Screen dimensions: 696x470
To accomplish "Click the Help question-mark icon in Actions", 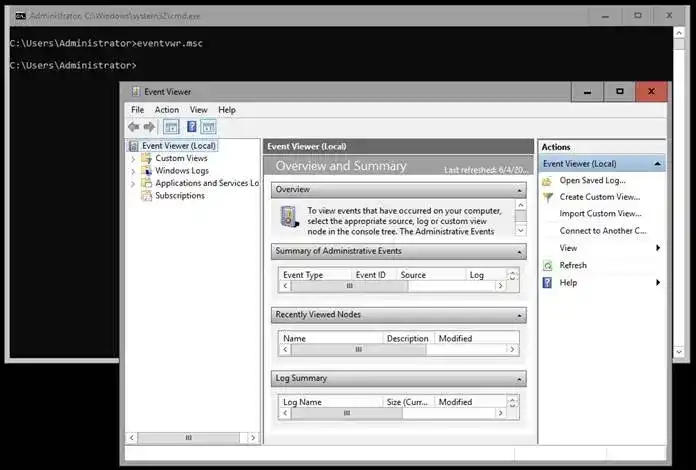I will (547, 283).
